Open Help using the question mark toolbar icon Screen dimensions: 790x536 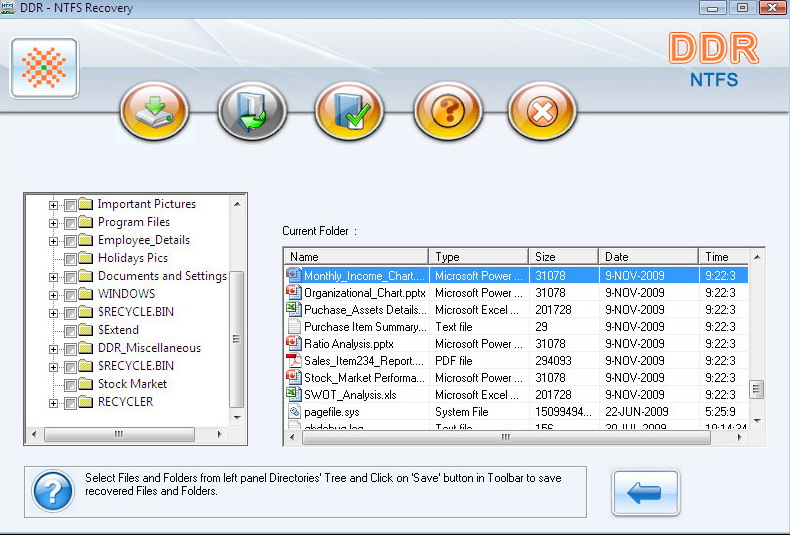pos(448,111)
